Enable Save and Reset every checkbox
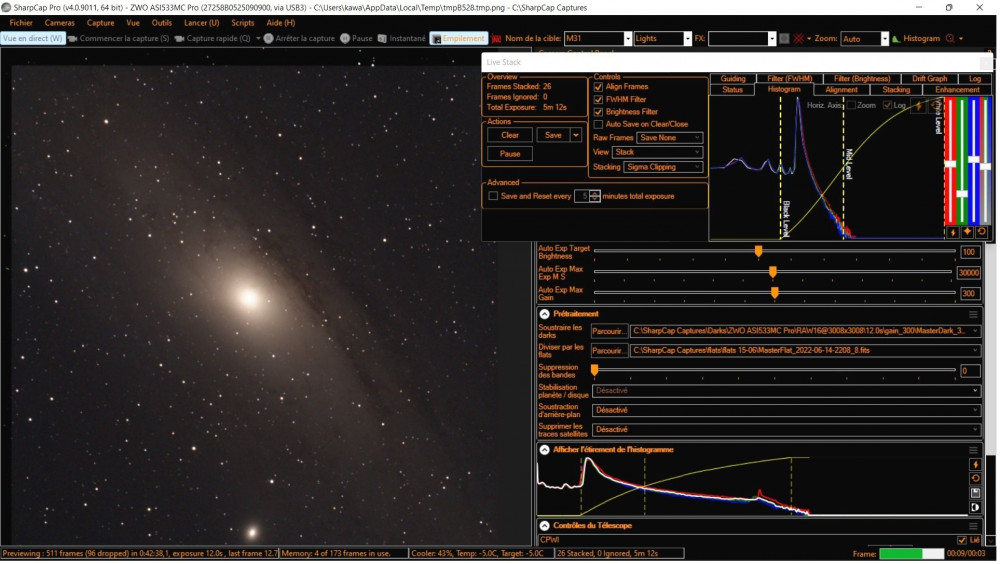This screenshot has height=564, width=1000. pyautogui.click(x=493, y=196)
